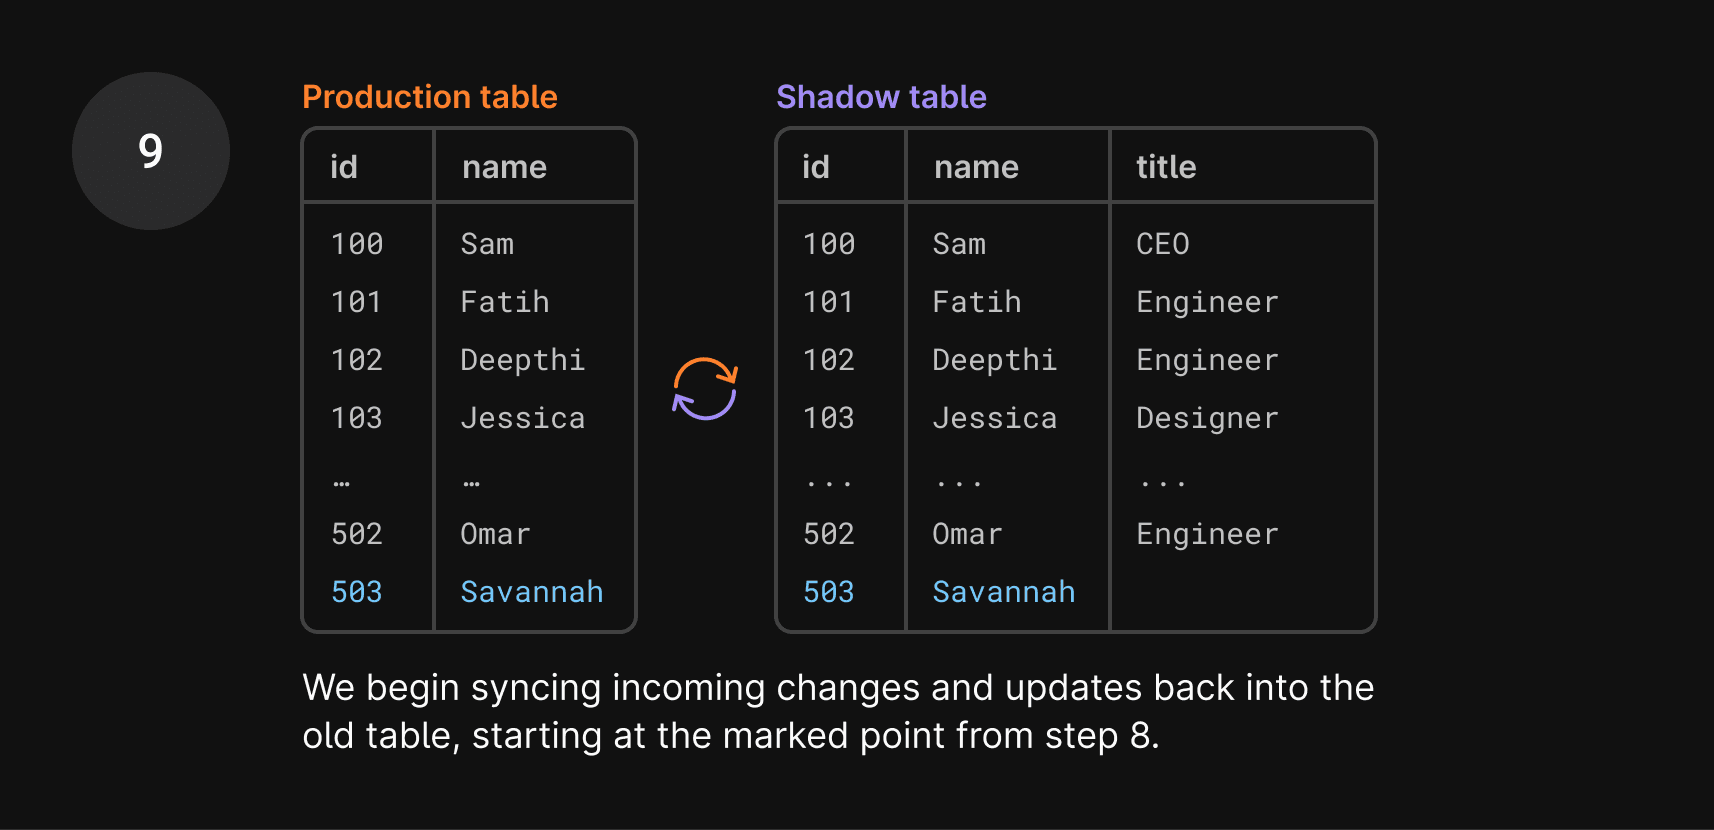The width and height of the screenshot is (1714, 830).
Task: Select name "Fatih" in the Shadow table
Action: coord(977,302)
